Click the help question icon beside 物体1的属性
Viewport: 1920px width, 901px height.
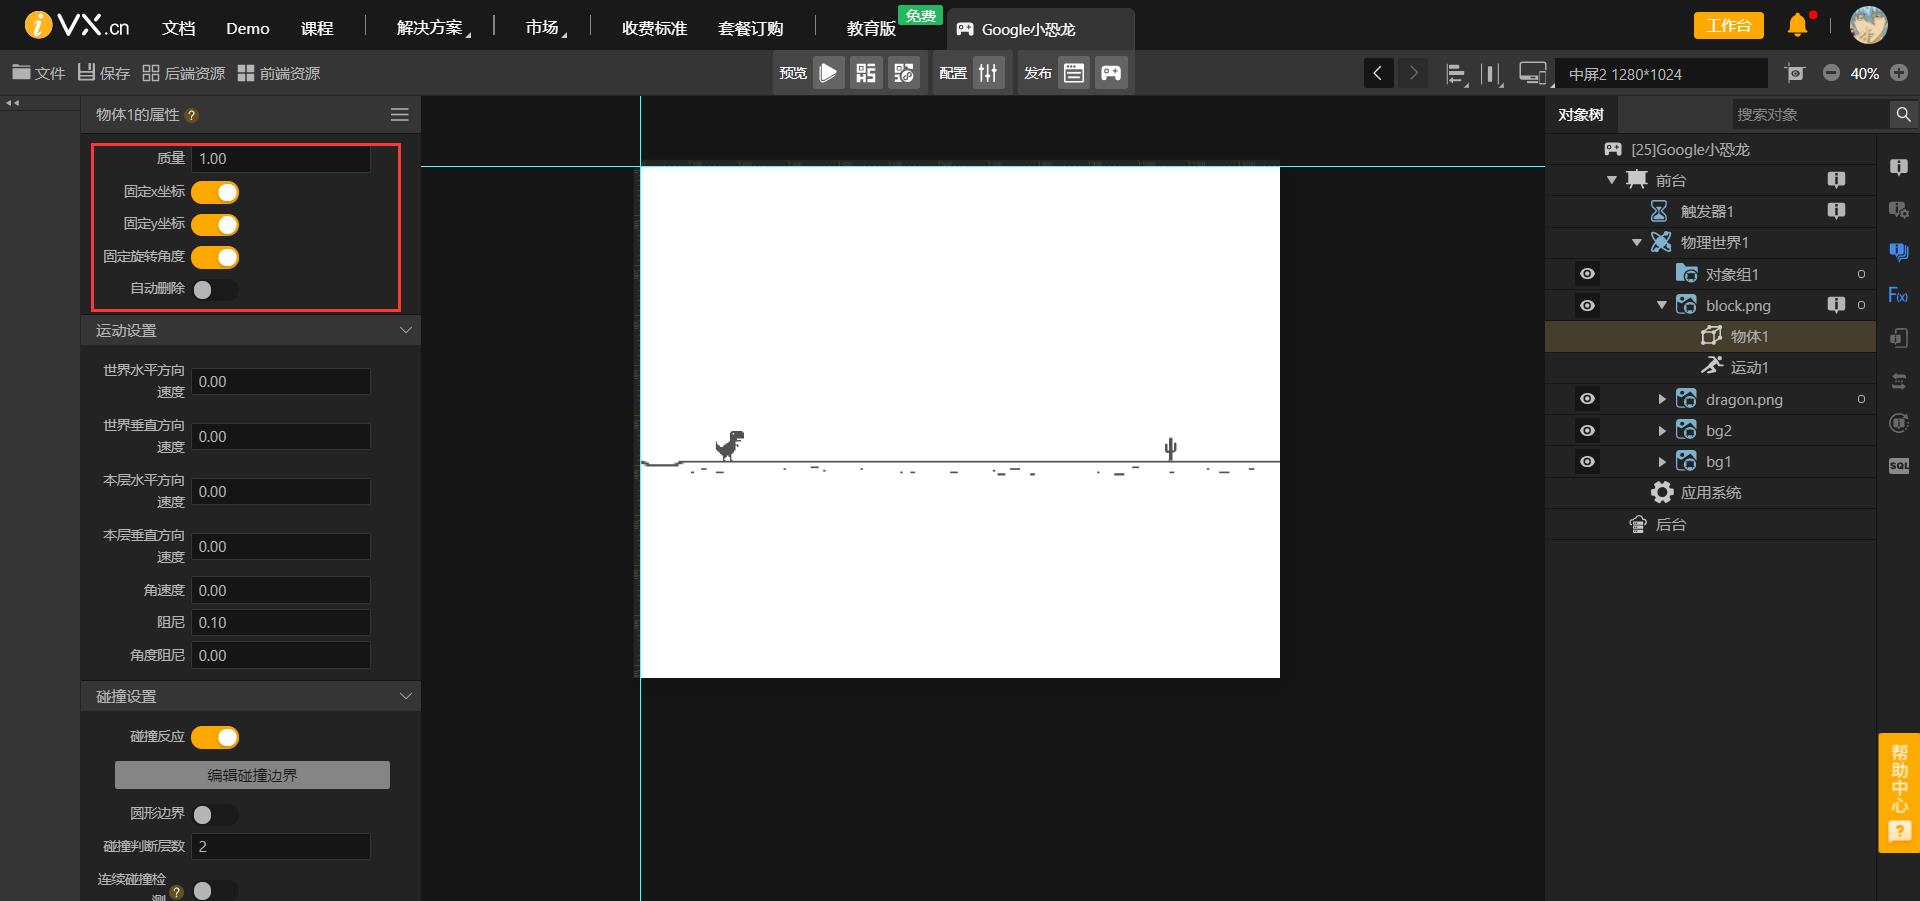192,116
